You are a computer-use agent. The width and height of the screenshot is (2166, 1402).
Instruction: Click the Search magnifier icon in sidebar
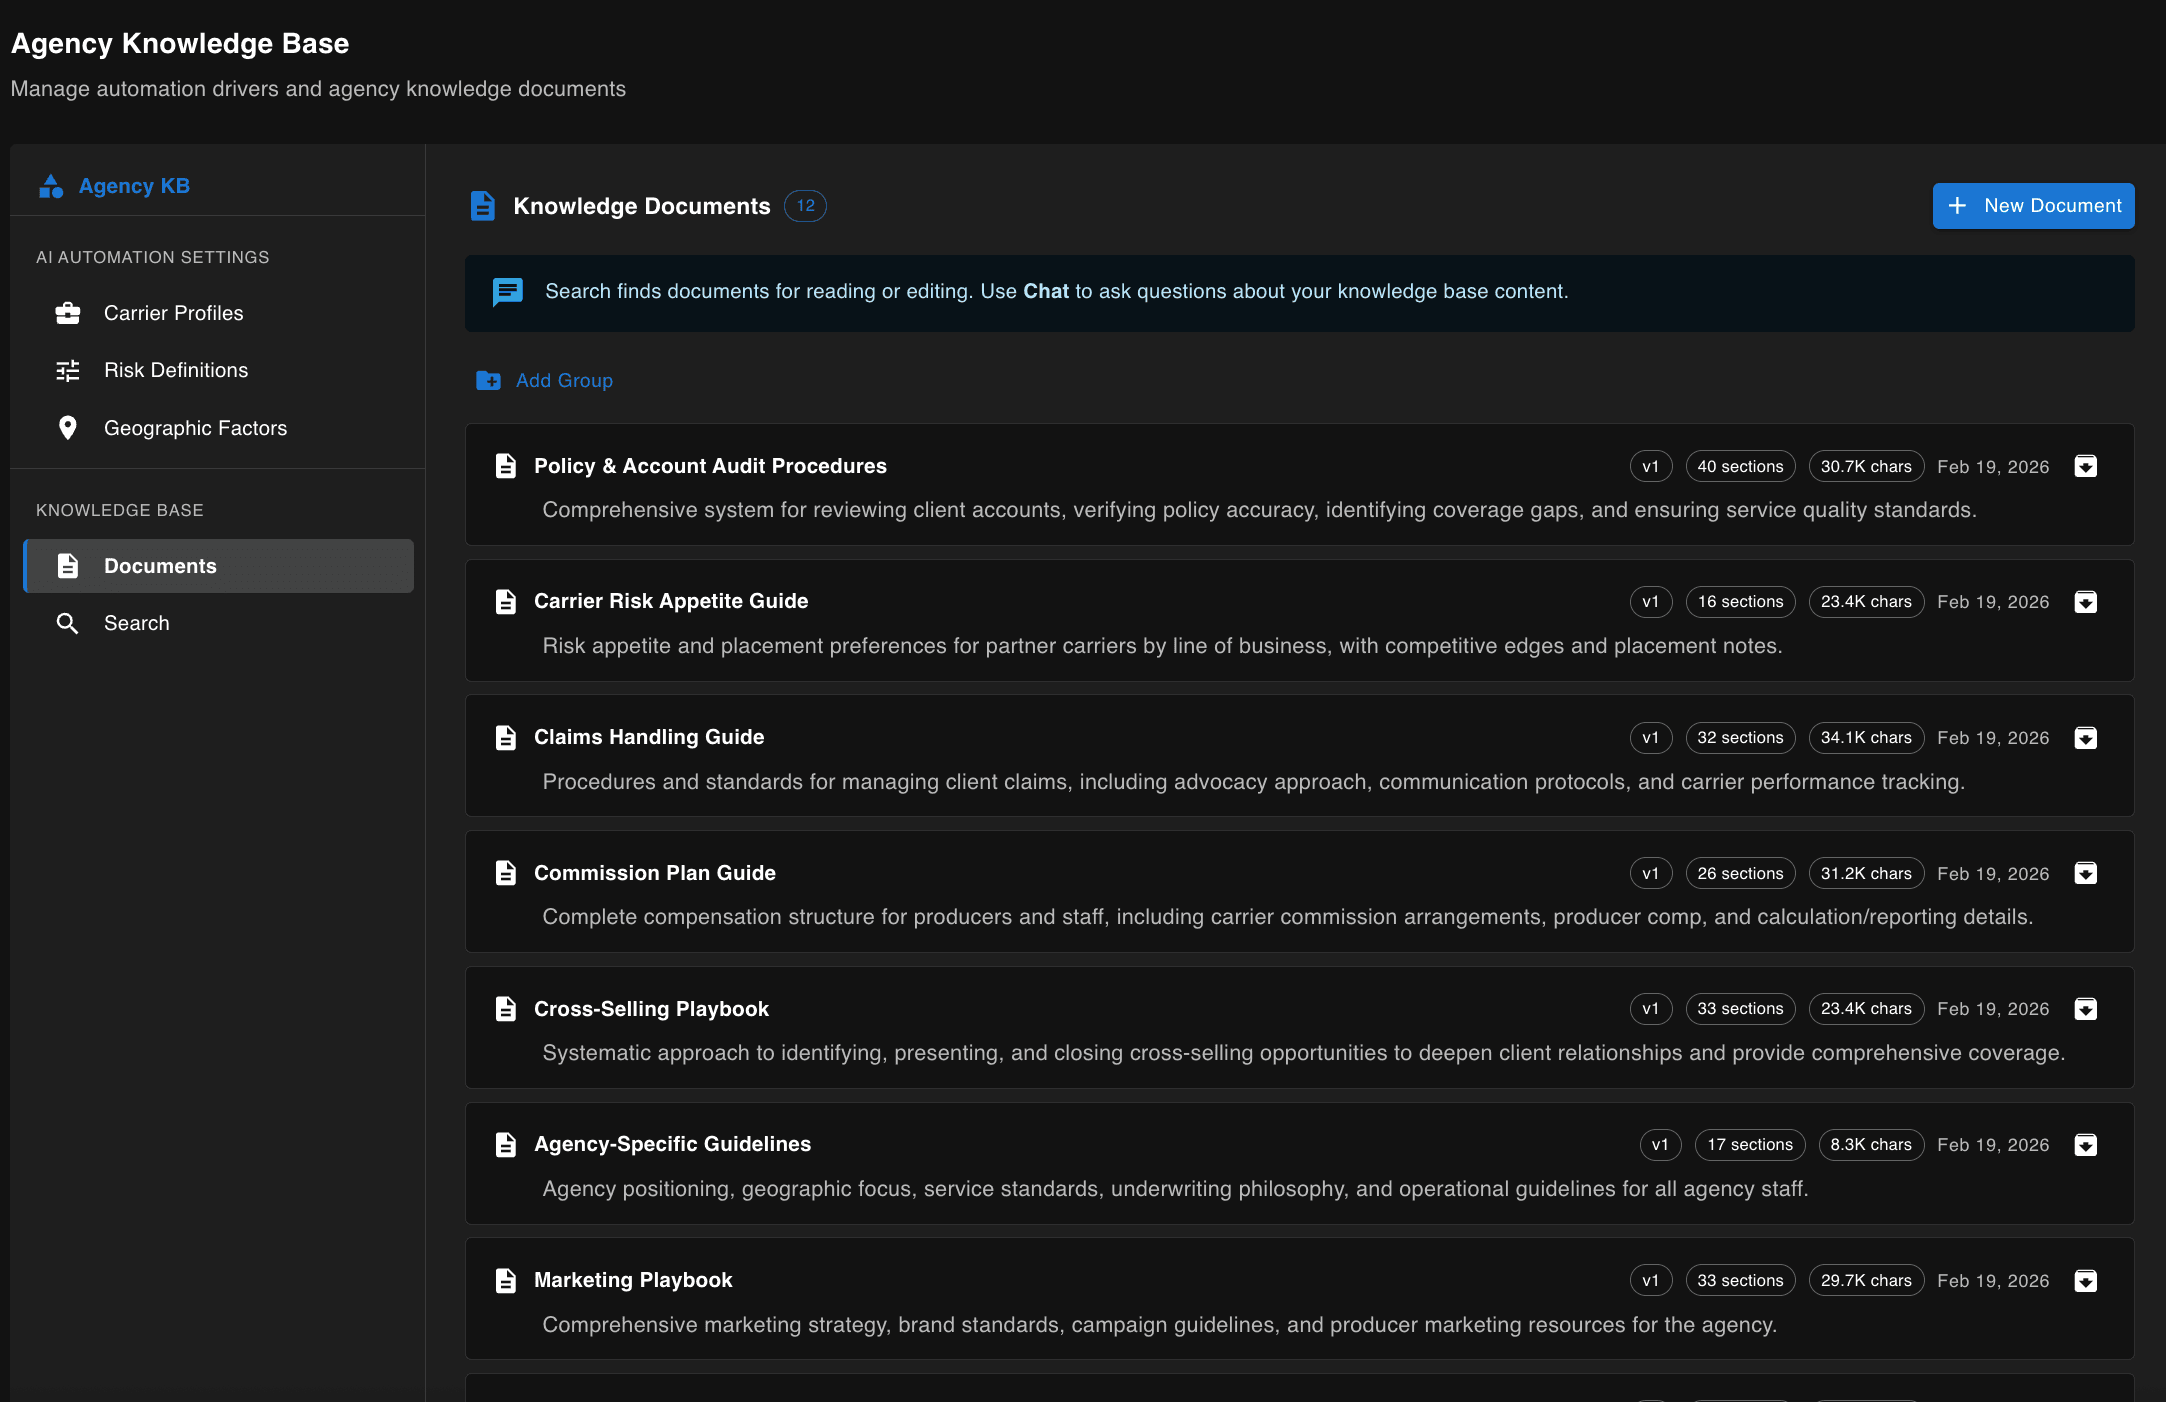click(x=68, y=623)
